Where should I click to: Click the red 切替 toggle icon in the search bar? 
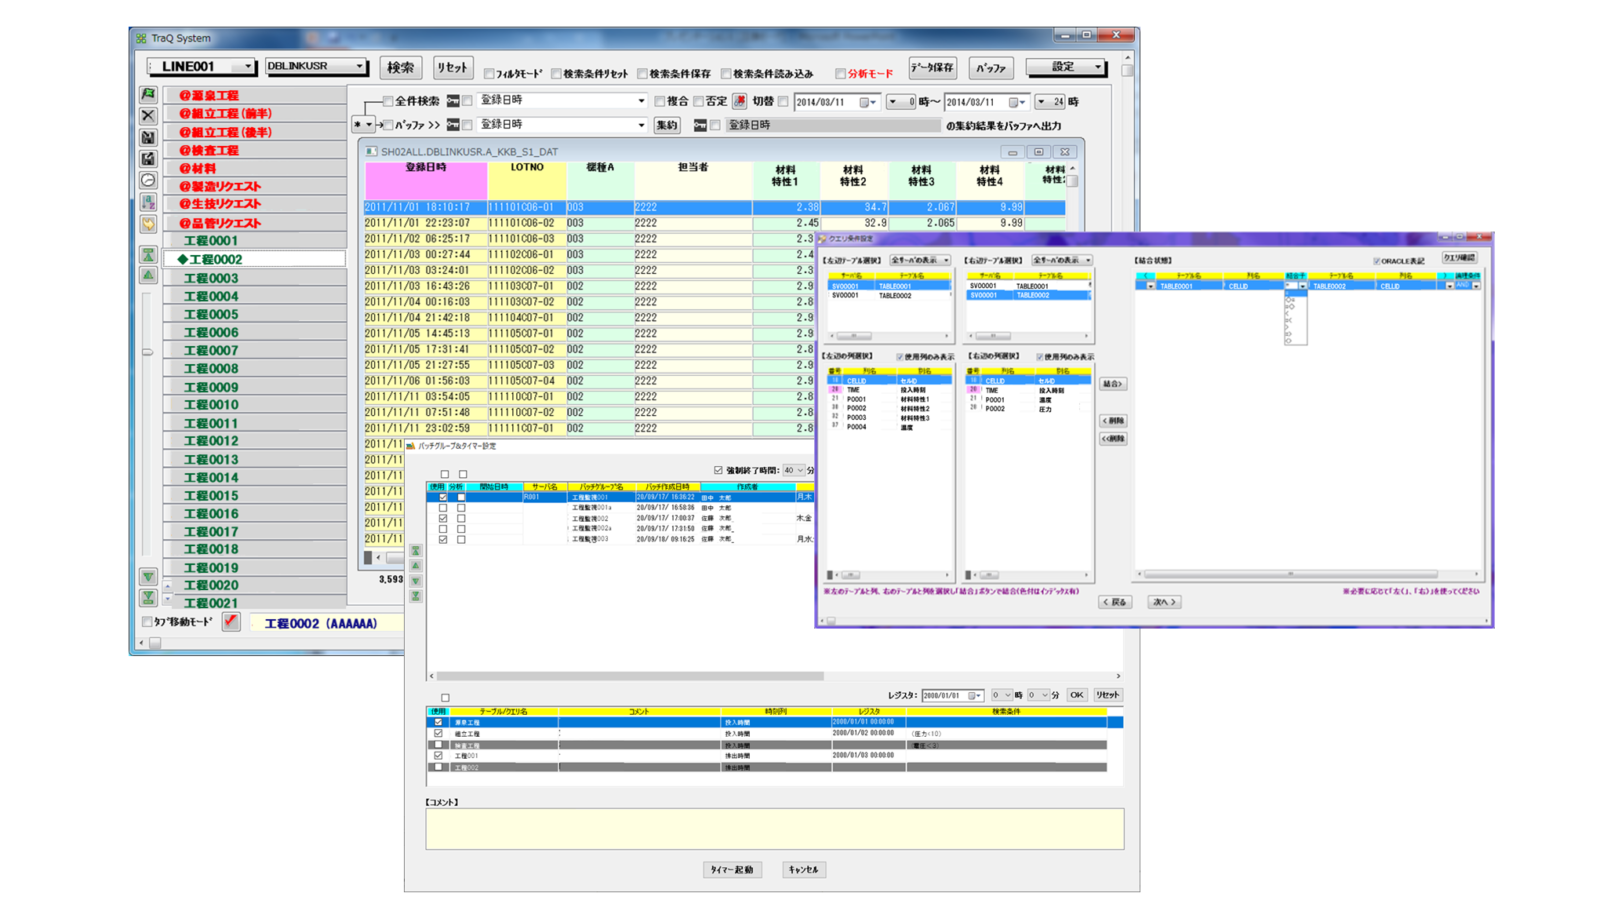738,101
